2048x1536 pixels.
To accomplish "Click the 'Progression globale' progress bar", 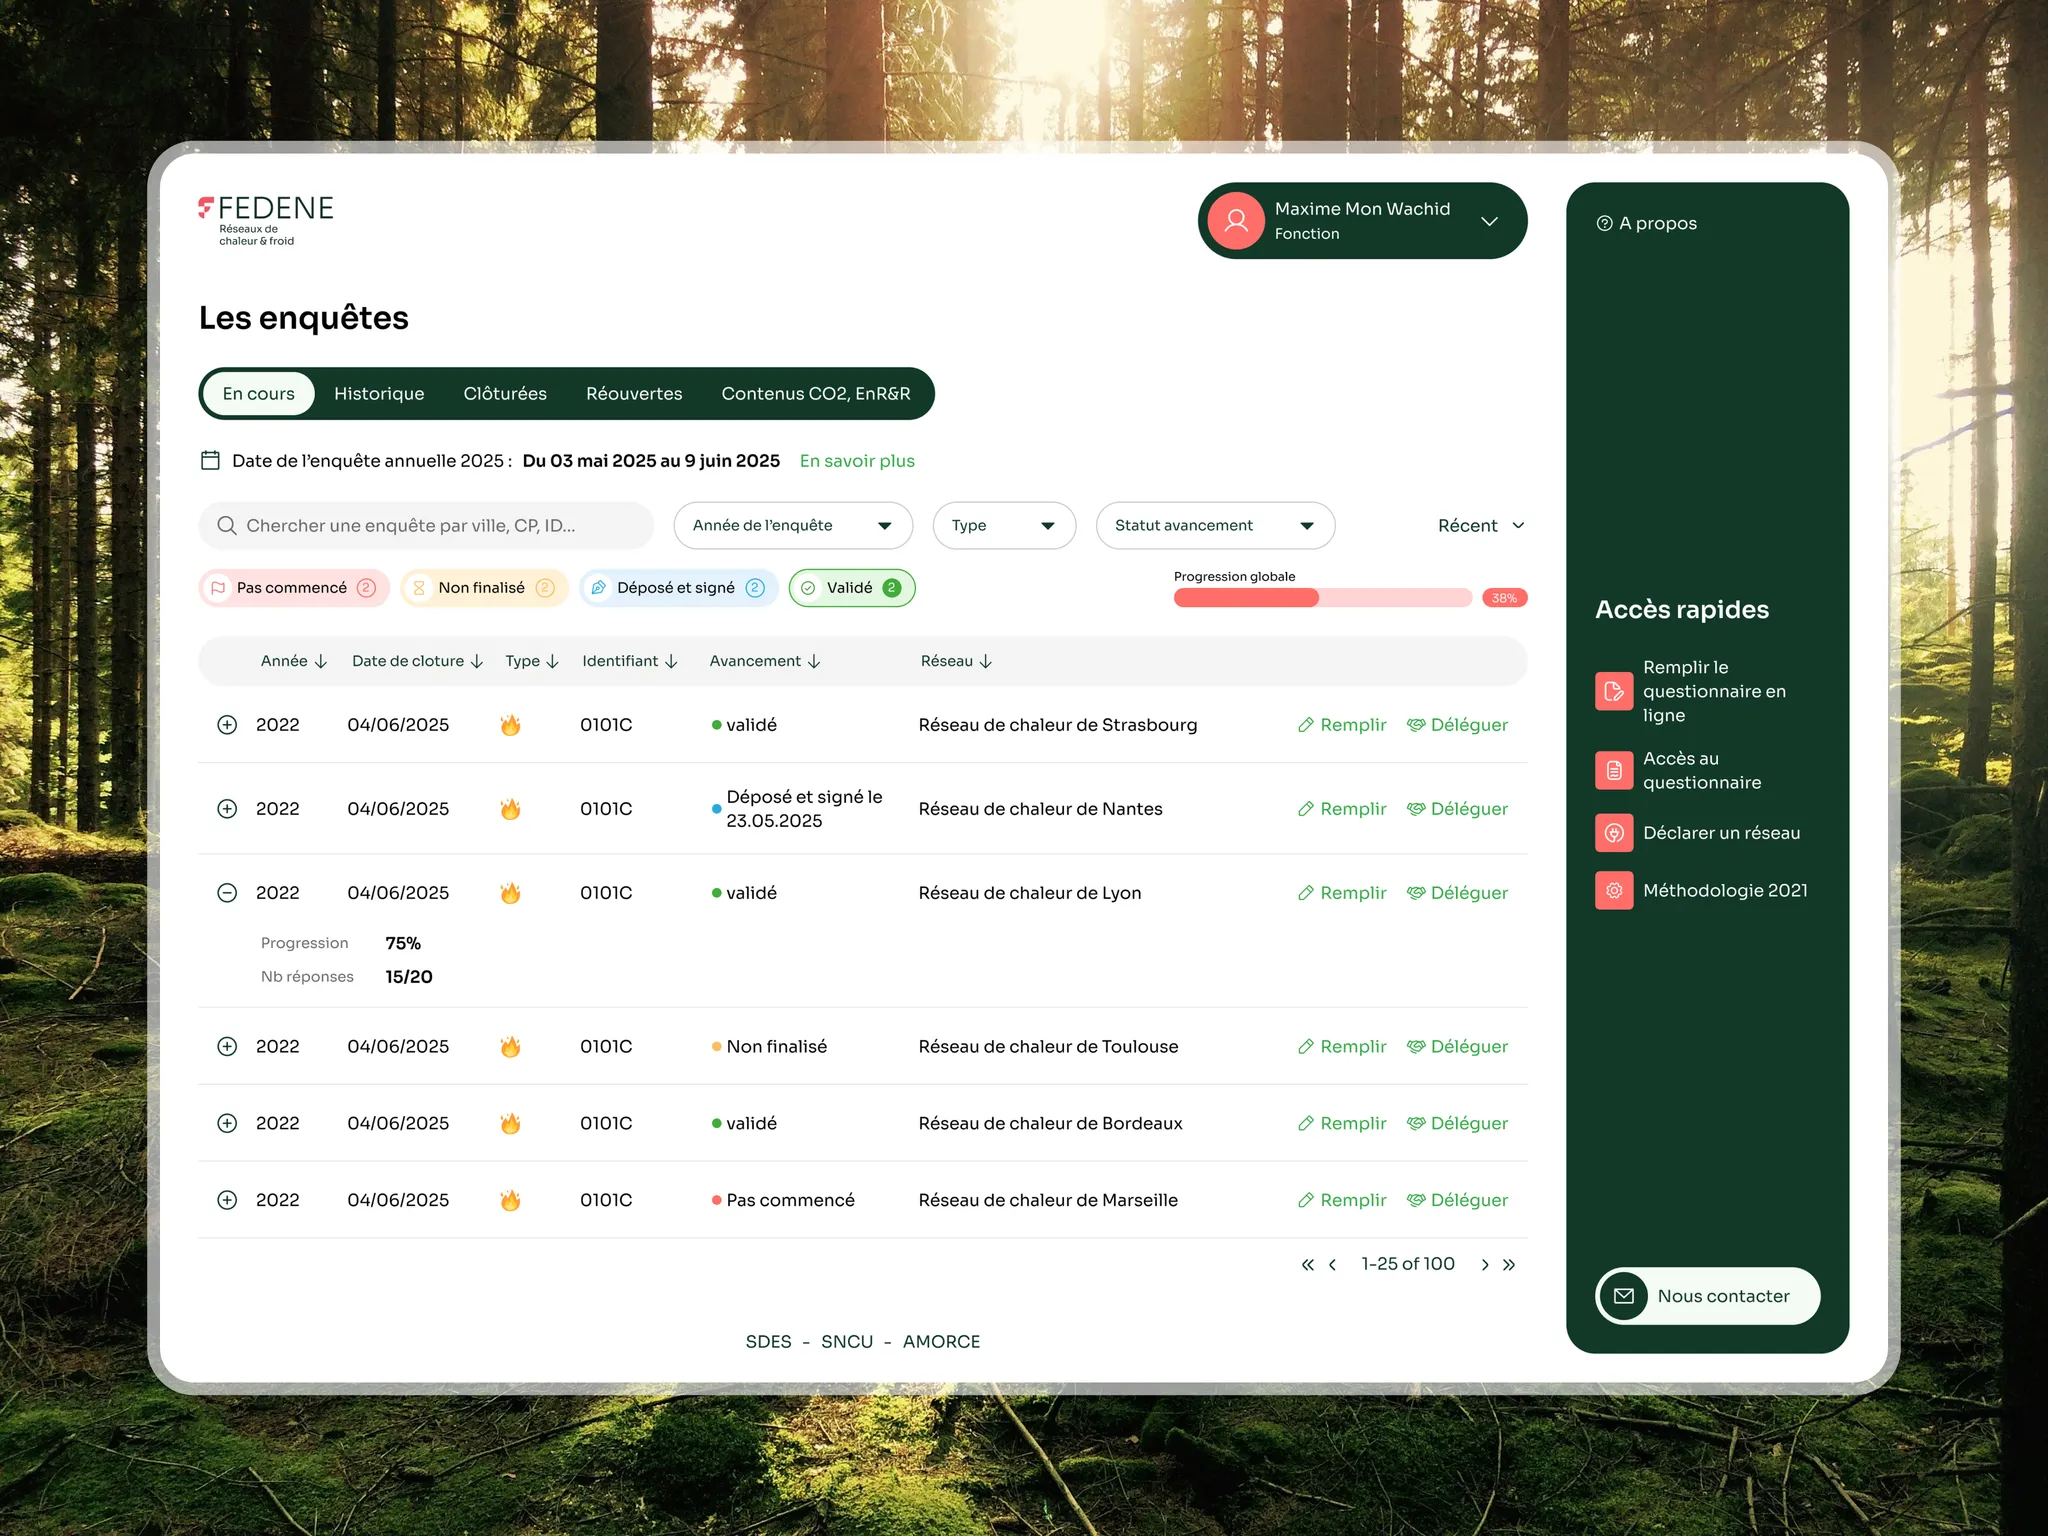I will (x=1322, y=598).
